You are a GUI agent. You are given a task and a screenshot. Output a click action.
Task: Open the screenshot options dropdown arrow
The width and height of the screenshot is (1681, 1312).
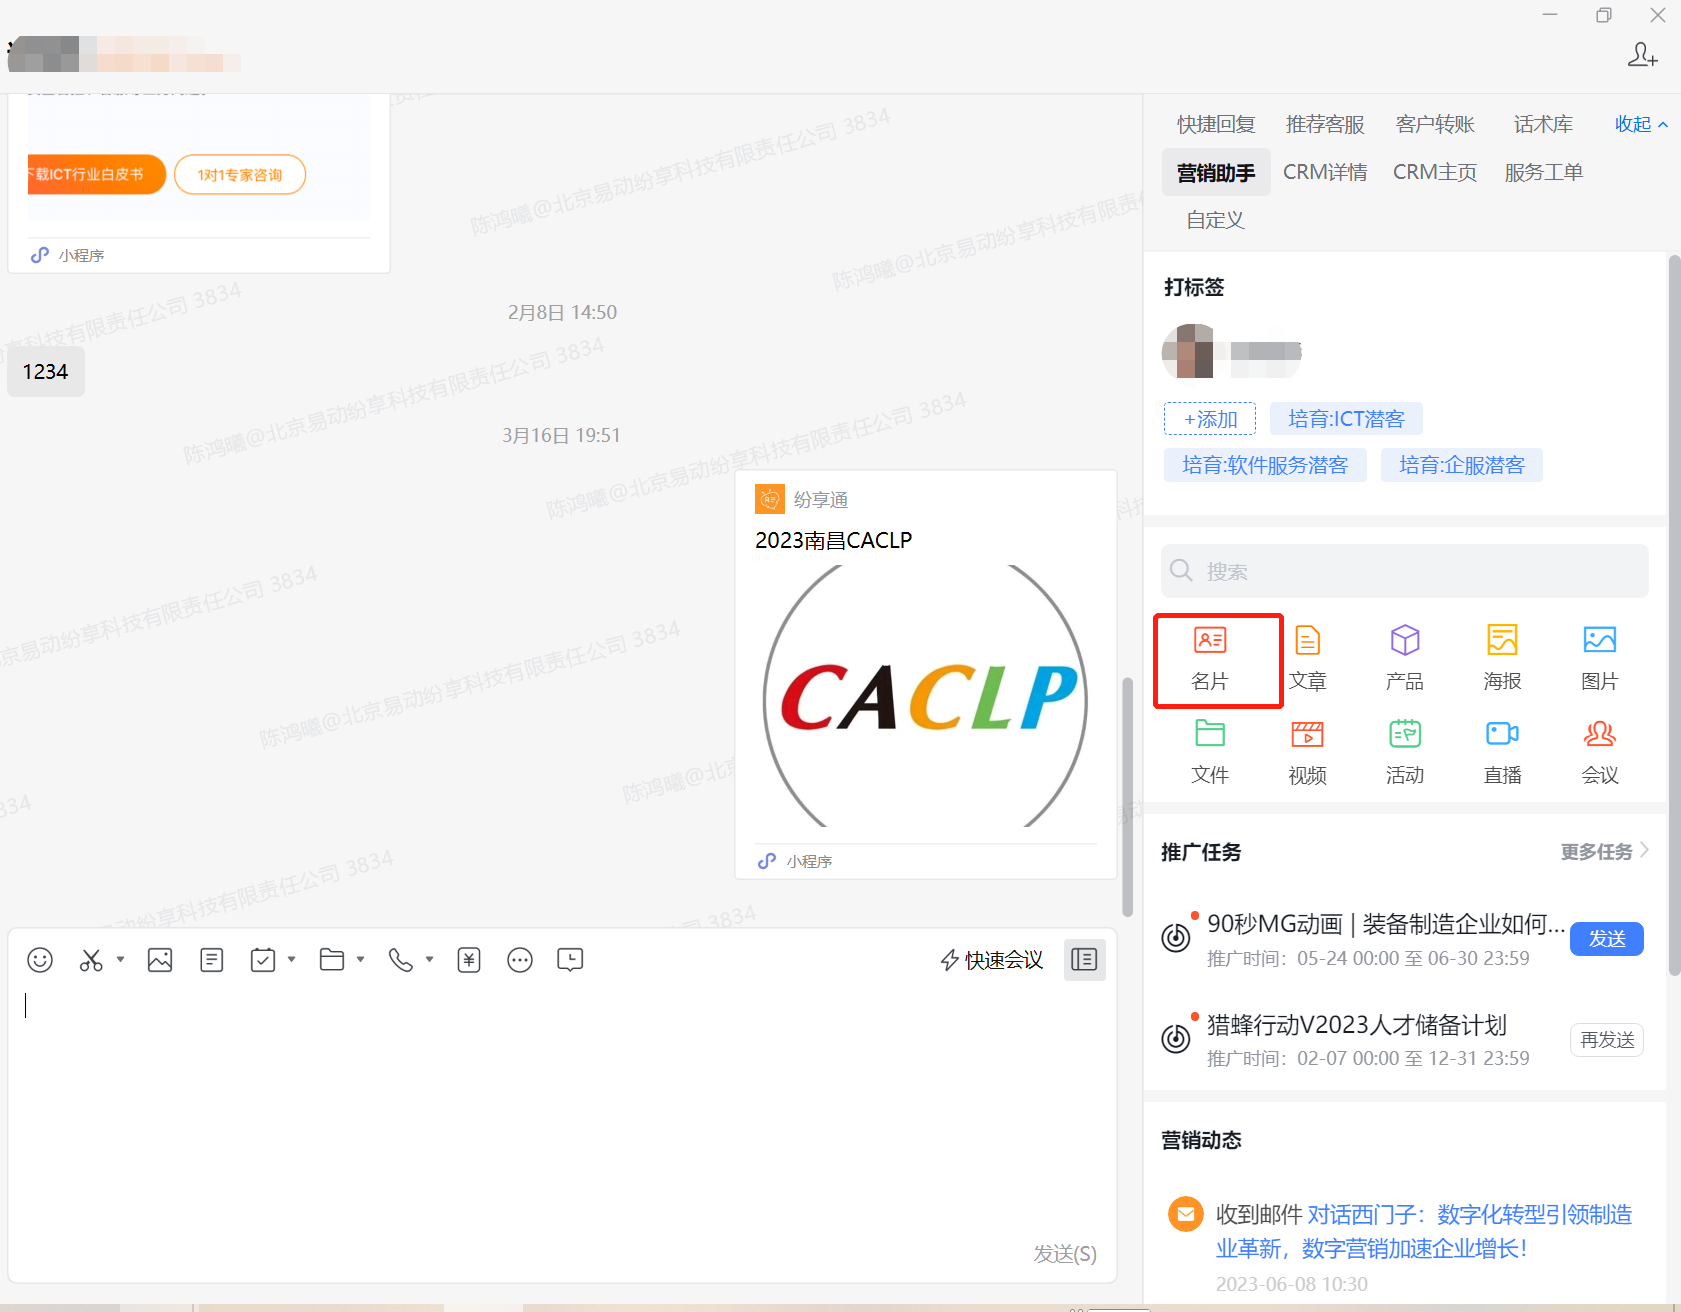[x=120, y=959]
